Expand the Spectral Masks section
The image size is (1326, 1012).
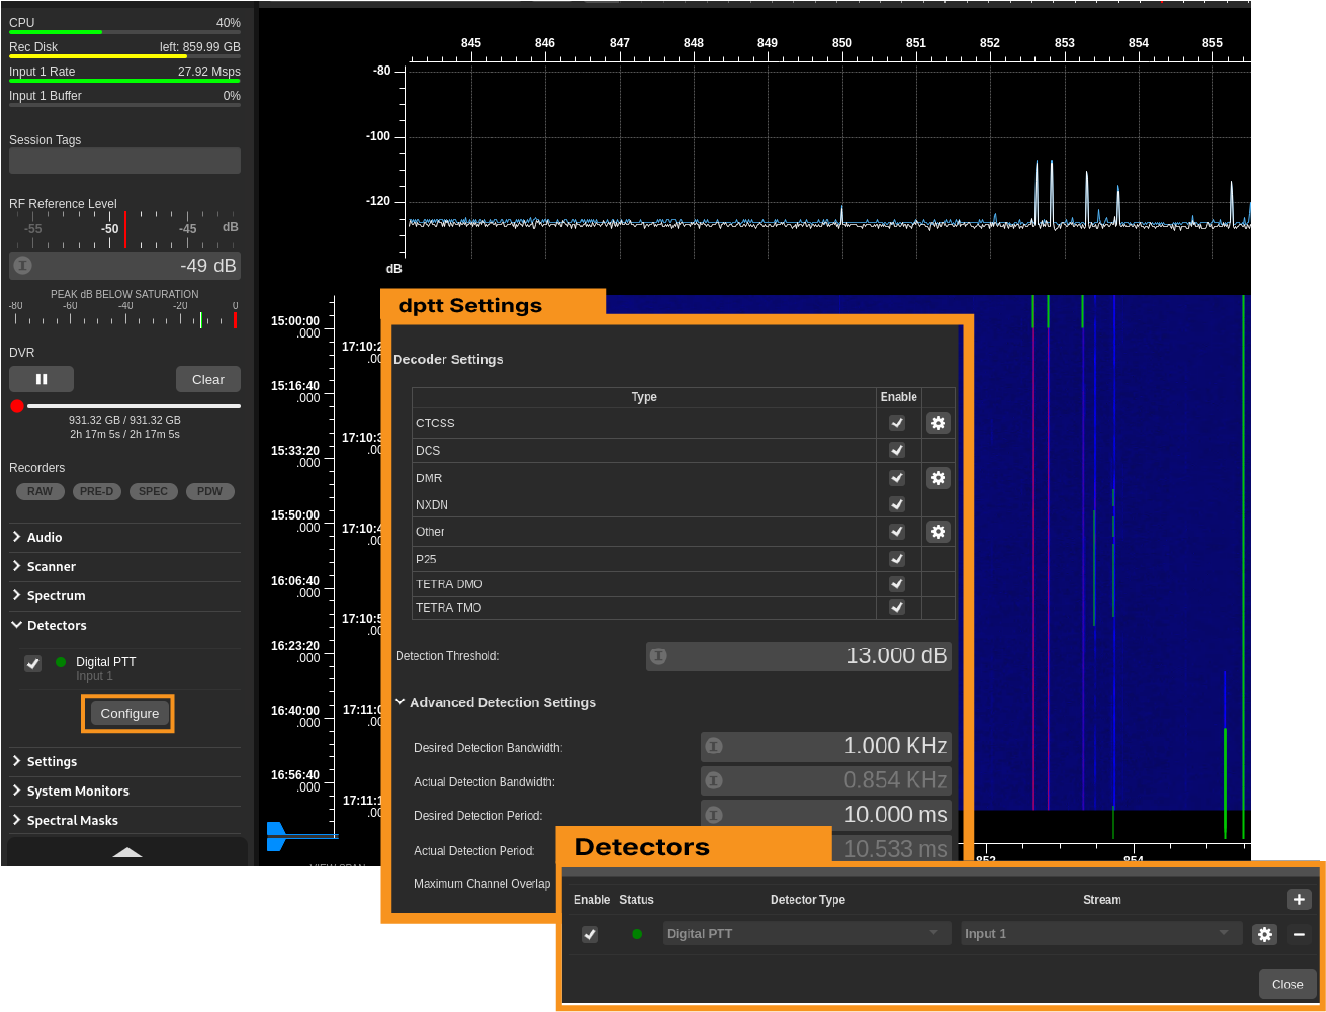[x=72, y=821]
